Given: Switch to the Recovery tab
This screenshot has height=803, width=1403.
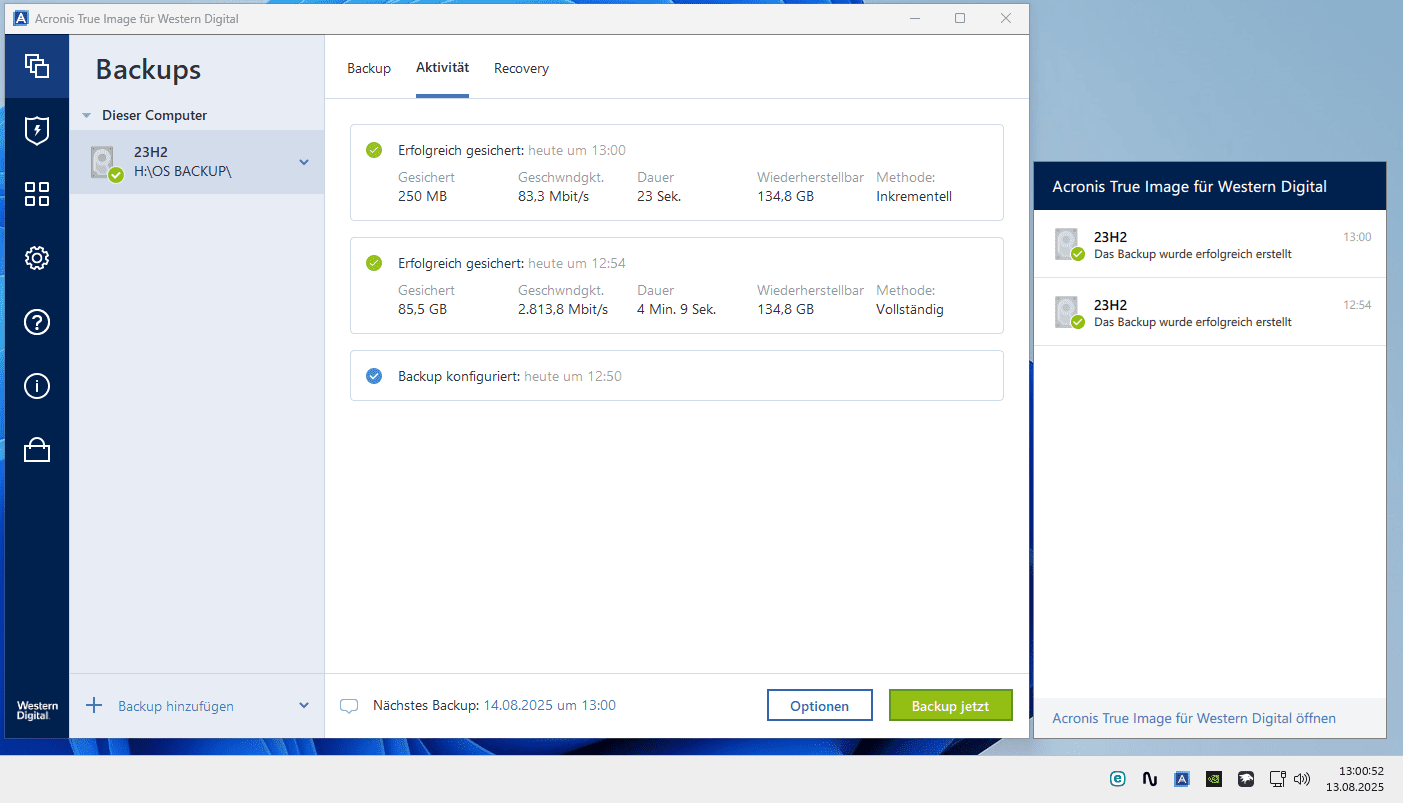Looking at the screenshot, I should point(521,68).
